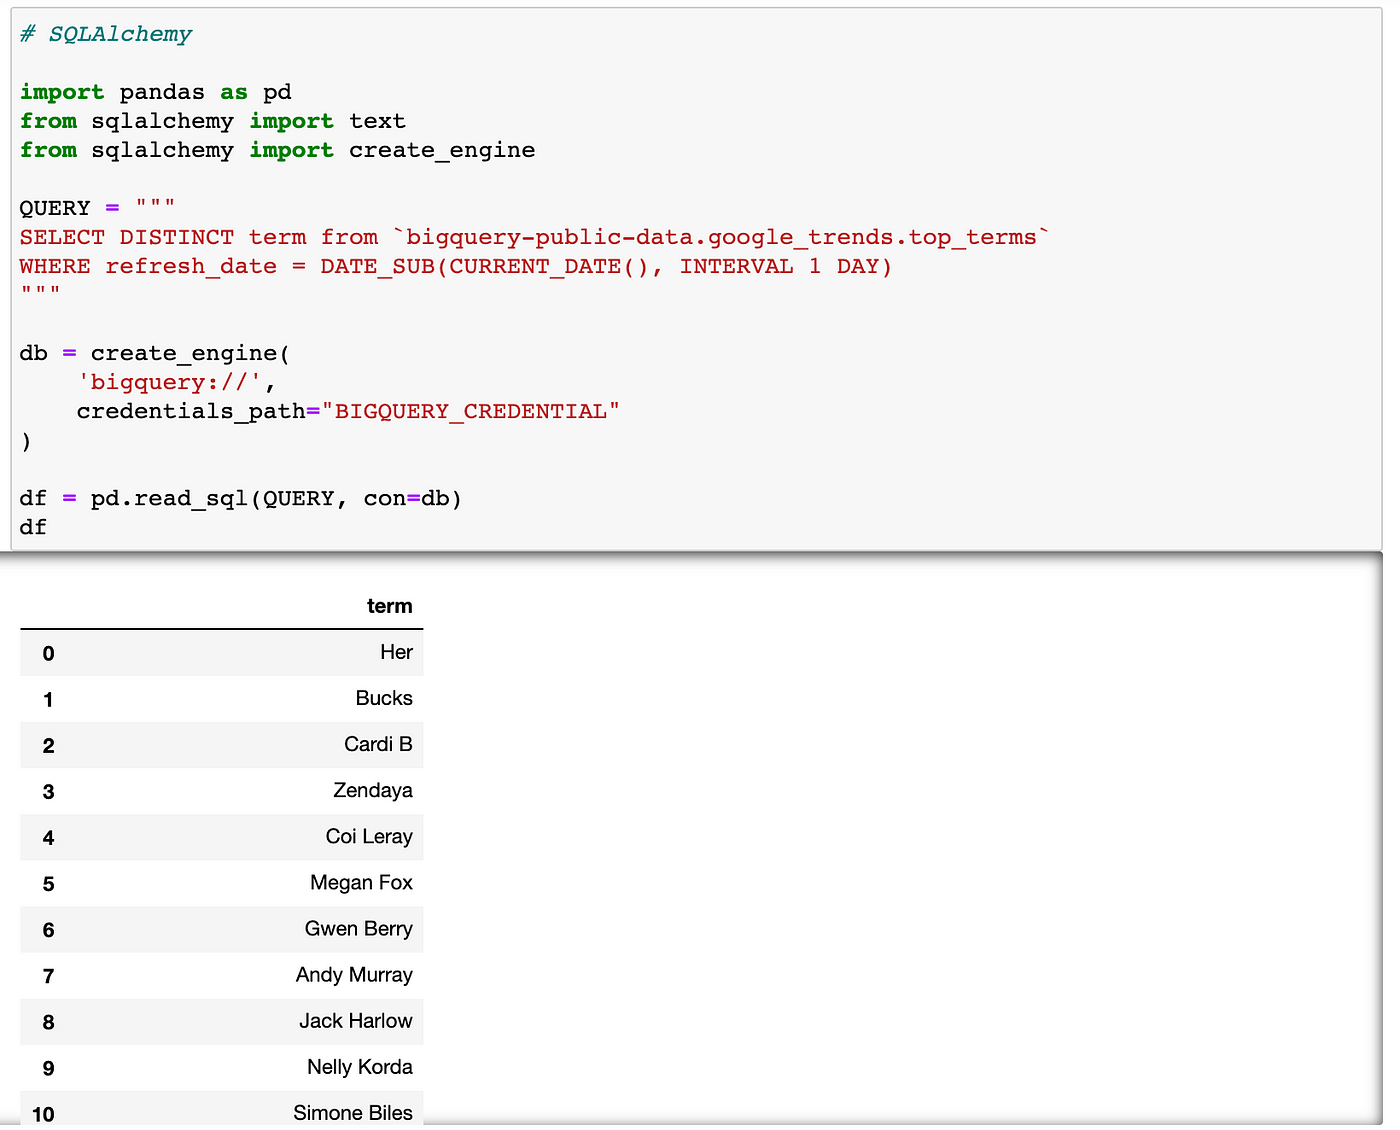This screenshot has width=1400, height=1130.
Task: Select the 'Megan Fox' table cell
Action: 361,883
